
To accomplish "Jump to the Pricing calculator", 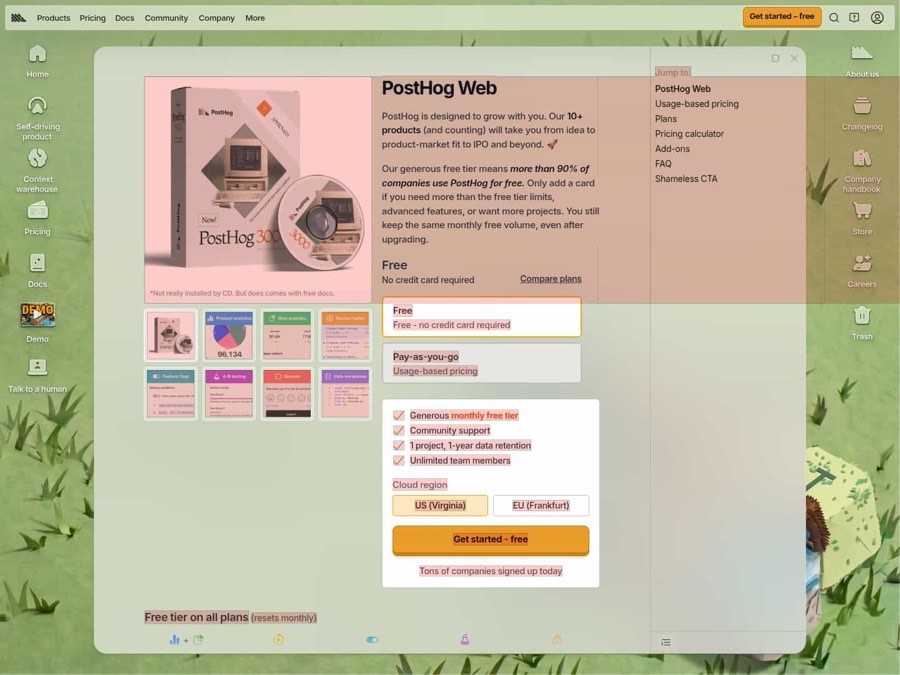I will (x=689, y=134).
